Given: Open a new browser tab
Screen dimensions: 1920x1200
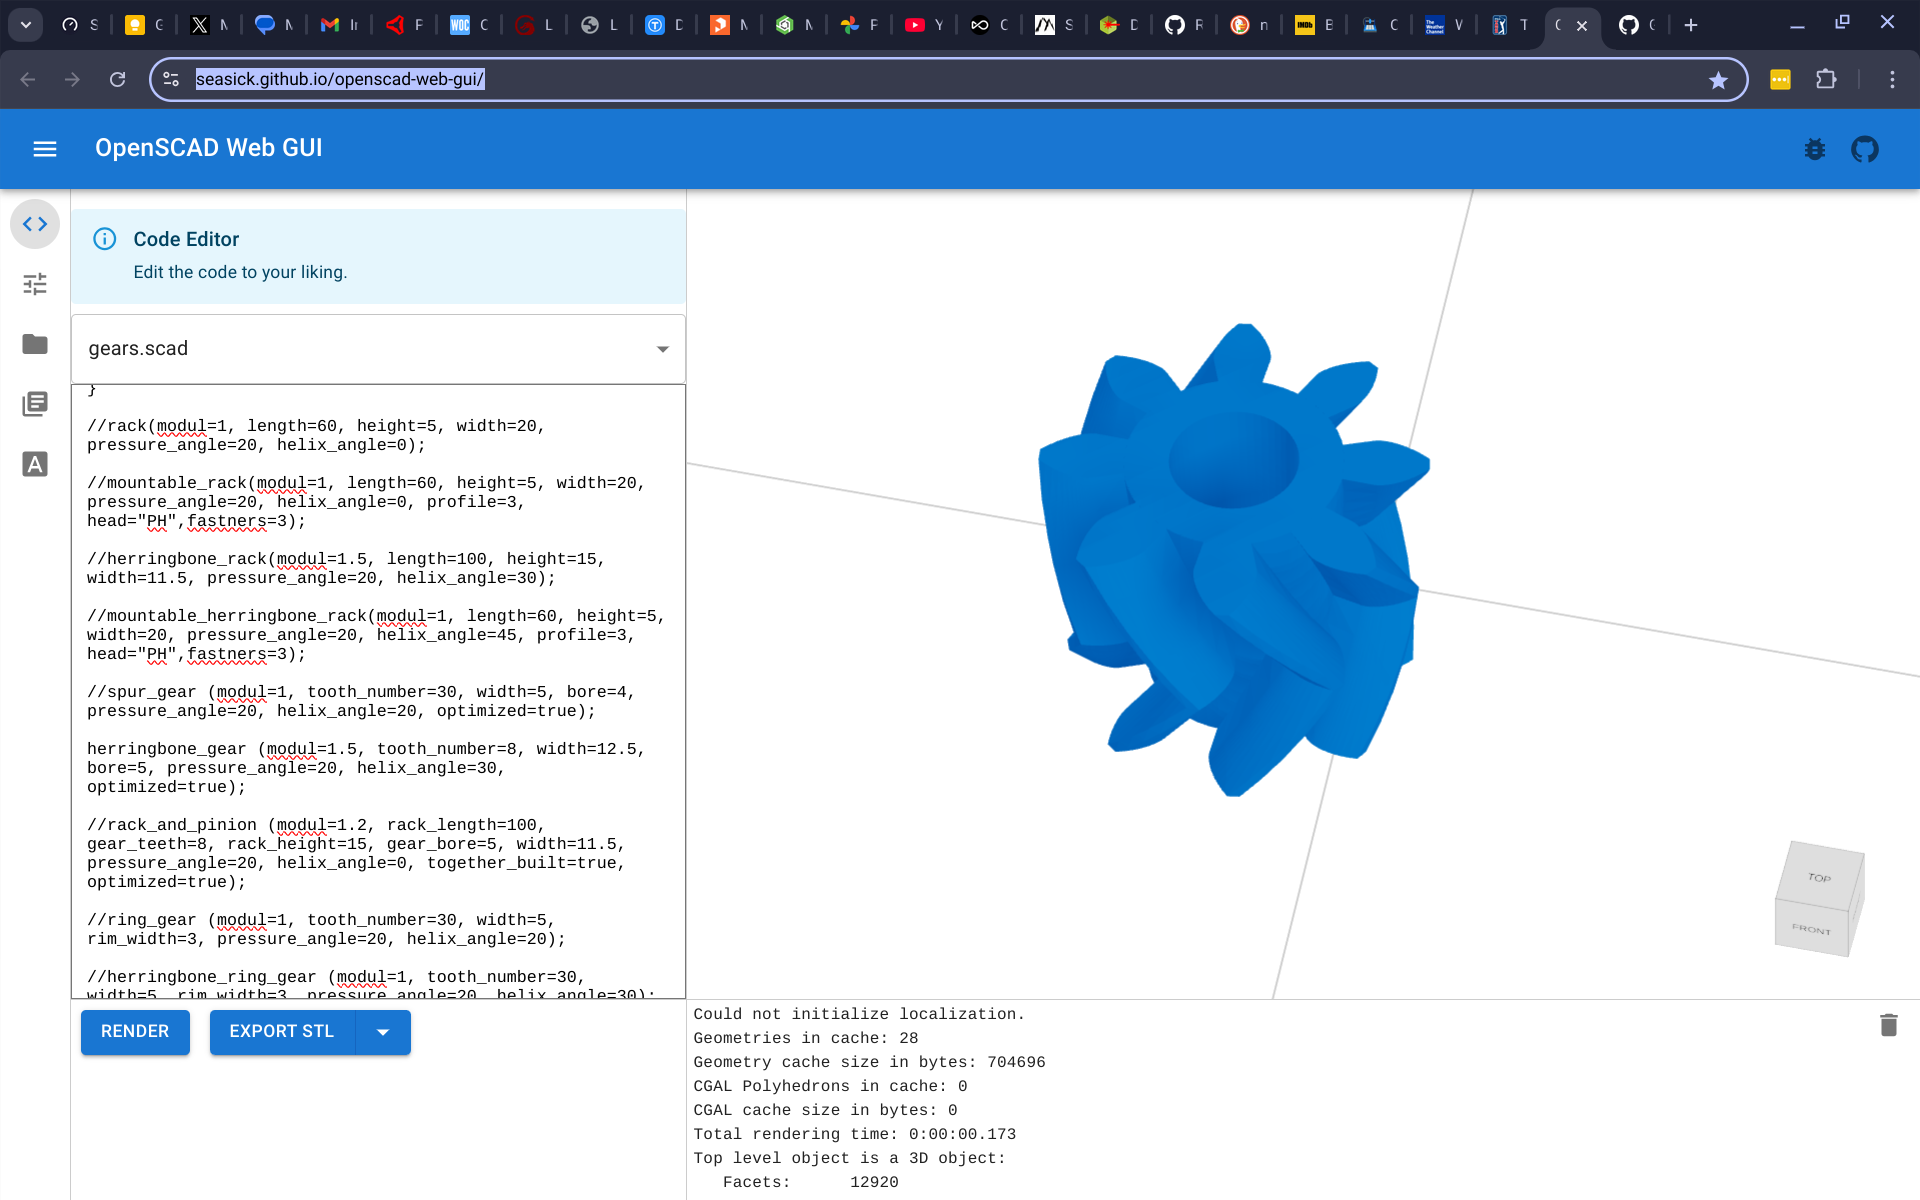Looking at the screenshot, I should coord(1690,25).
